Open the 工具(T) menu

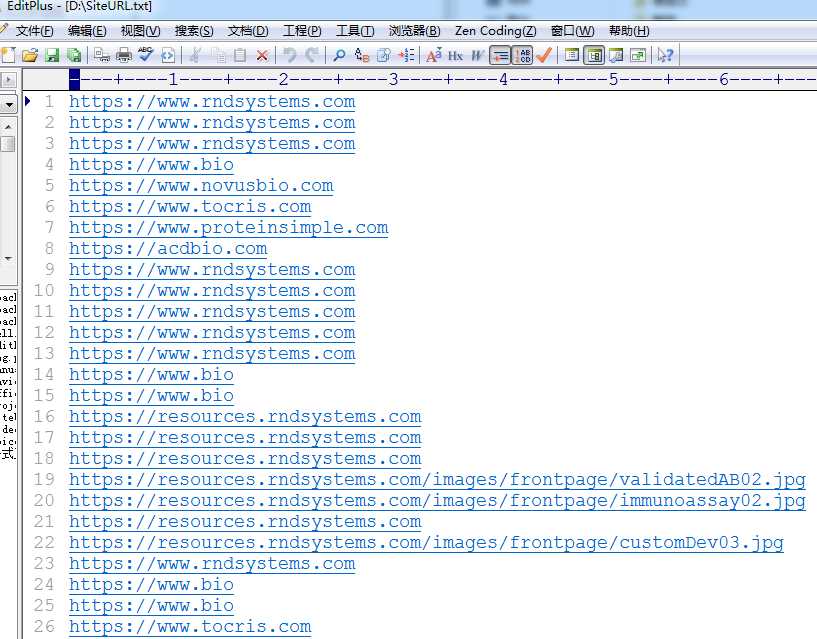tap(355, 31)
